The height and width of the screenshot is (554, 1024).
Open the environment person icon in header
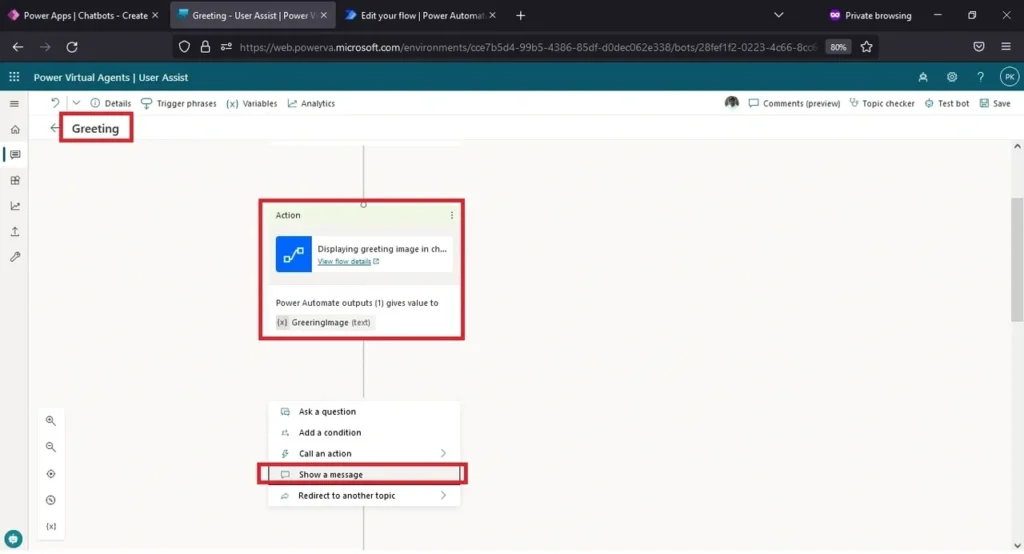coord(923,77)
